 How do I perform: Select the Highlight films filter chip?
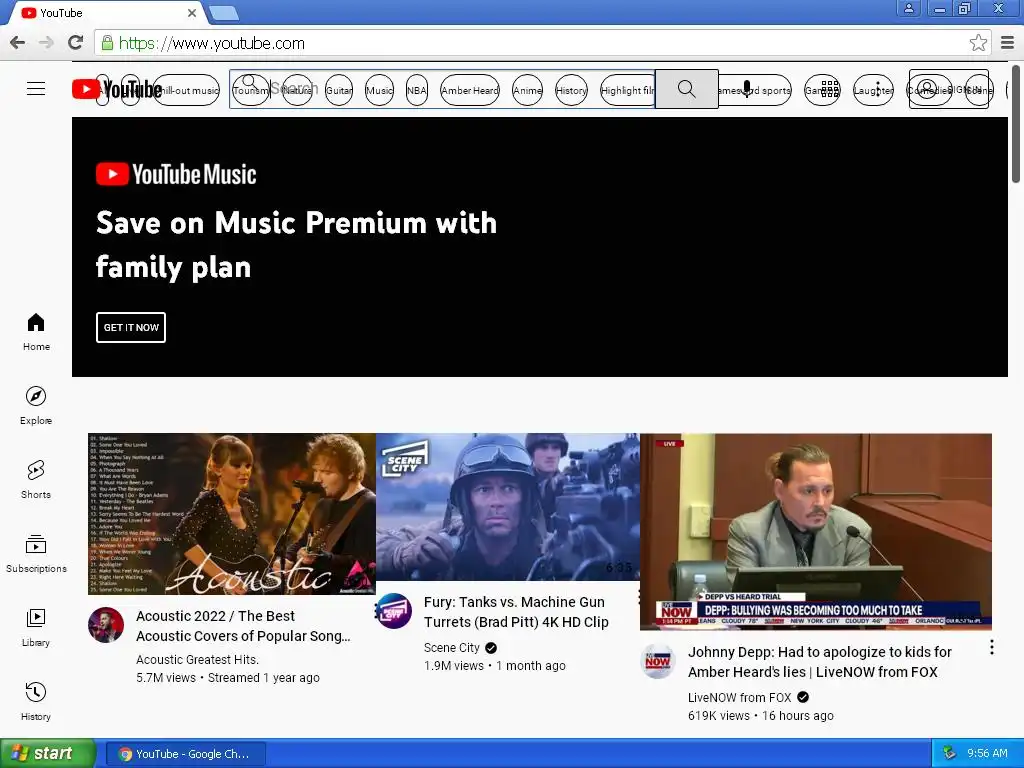[x=628, y=90]
